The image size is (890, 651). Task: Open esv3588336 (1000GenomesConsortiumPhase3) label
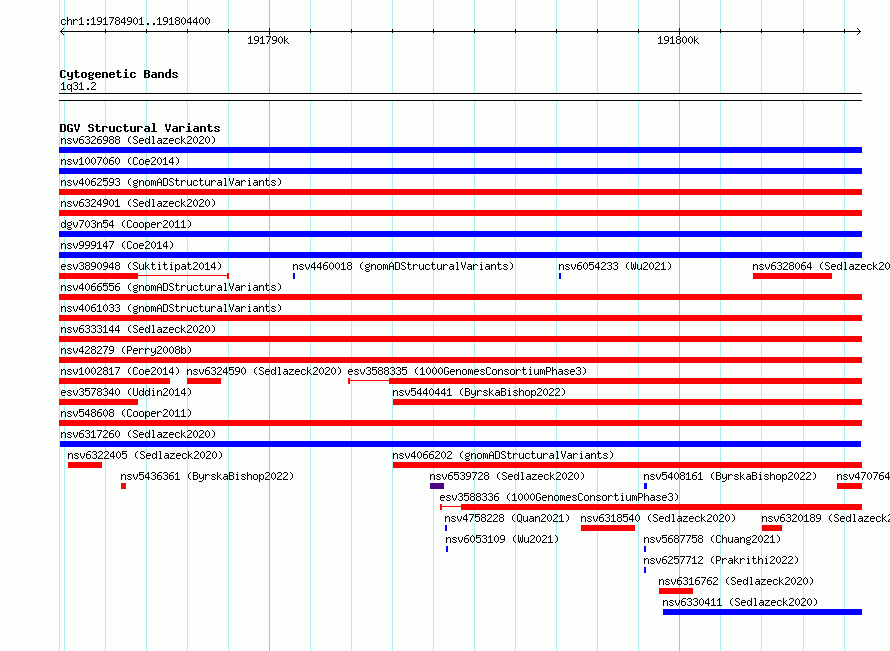[559, 497]
